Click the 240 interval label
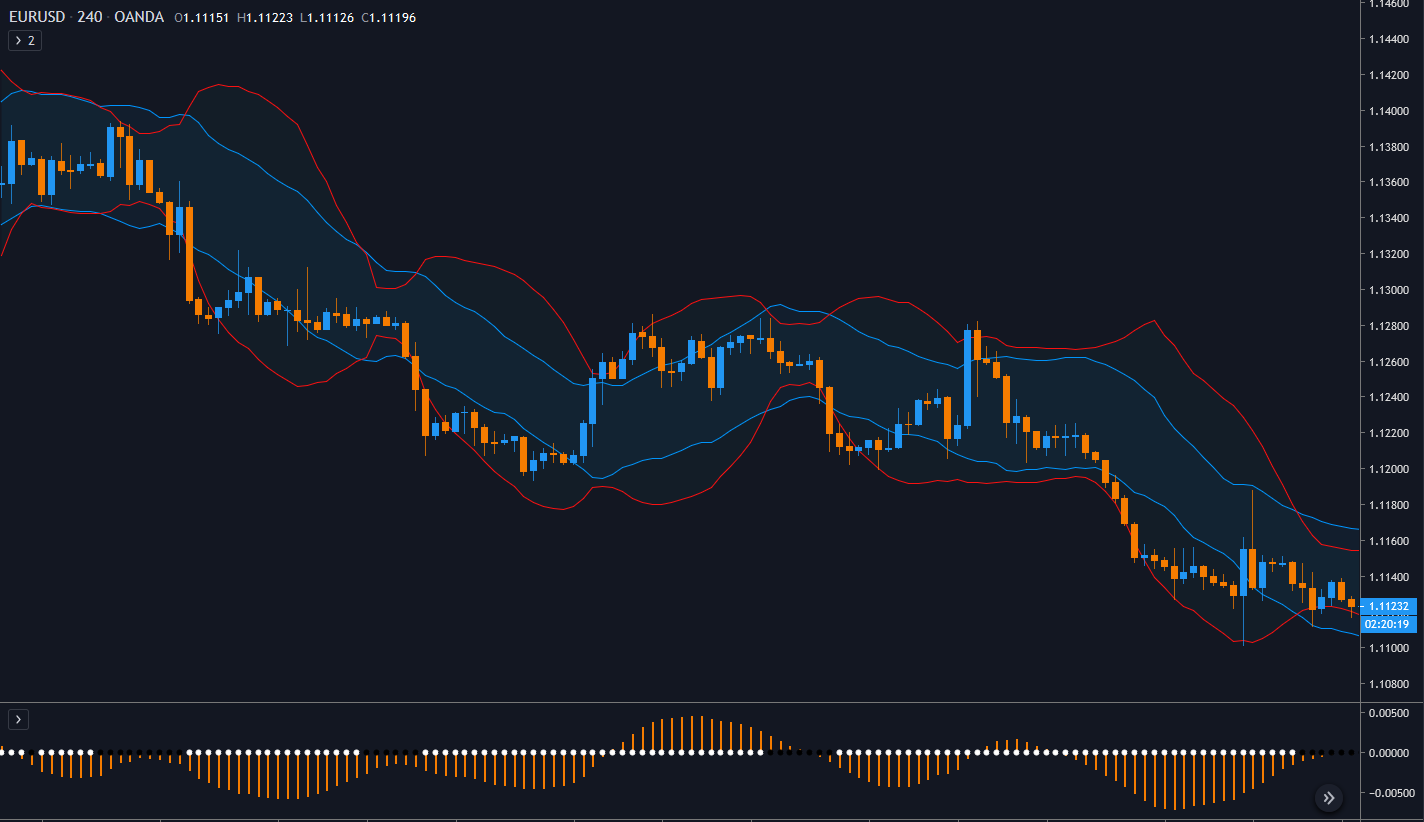1424x822 pixels. click(x=90, y=17)
